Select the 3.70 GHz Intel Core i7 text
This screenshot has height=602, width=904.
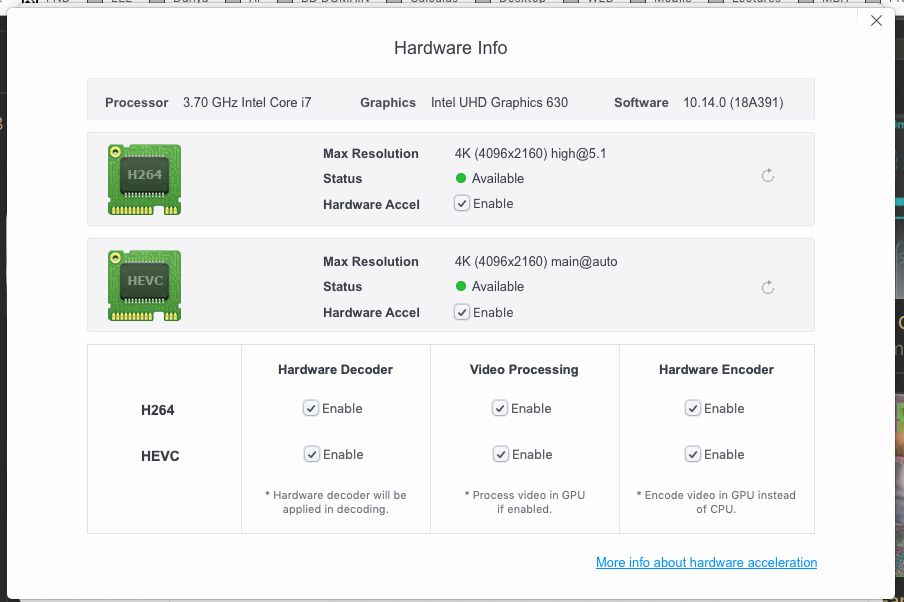pos(247,103)
